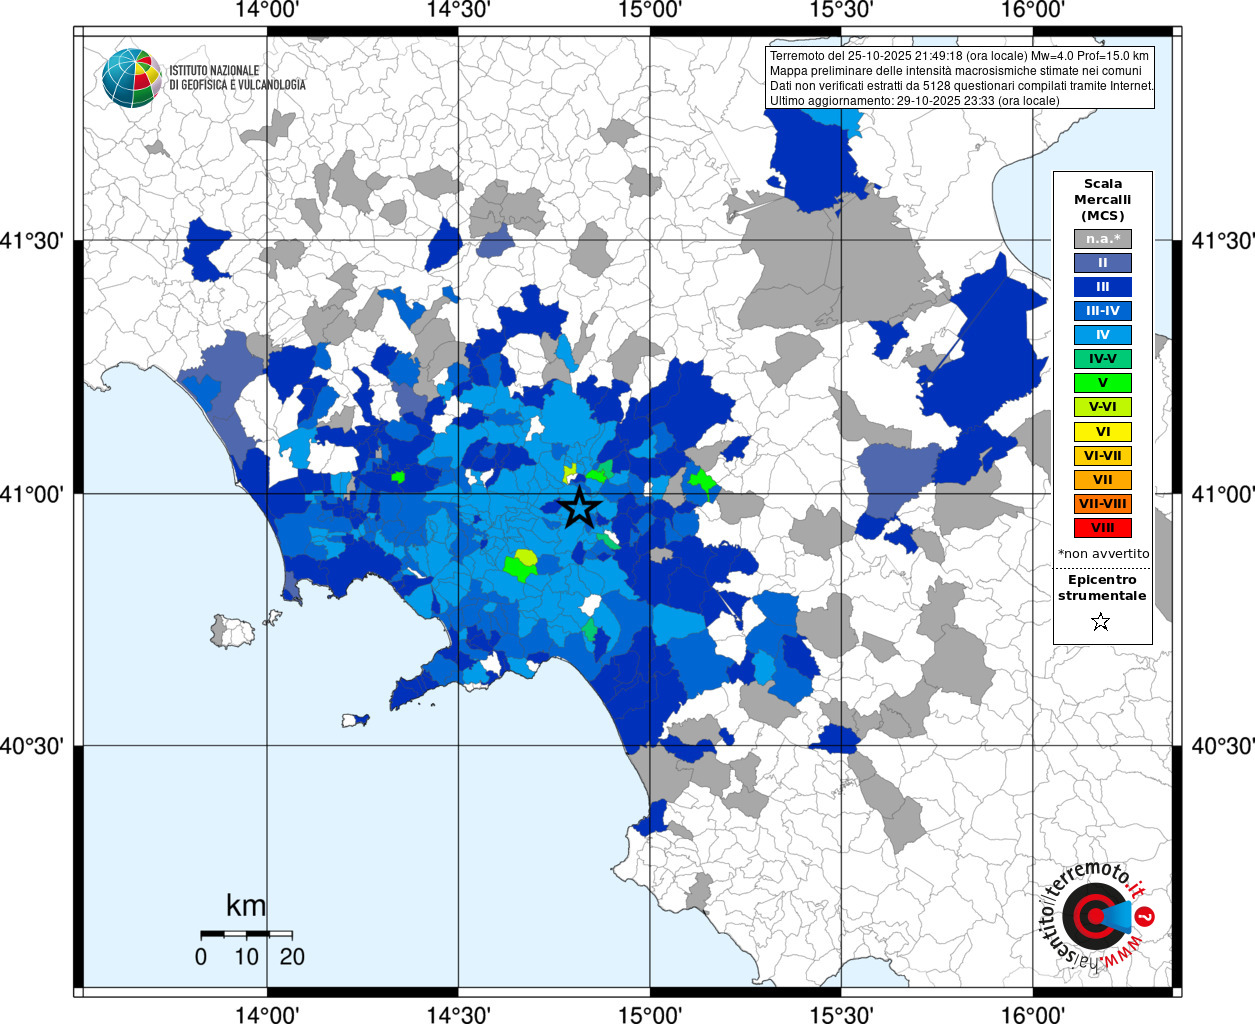Select the n.a. gray legend swatch

pyautogui.click(x=1103, y=239)
